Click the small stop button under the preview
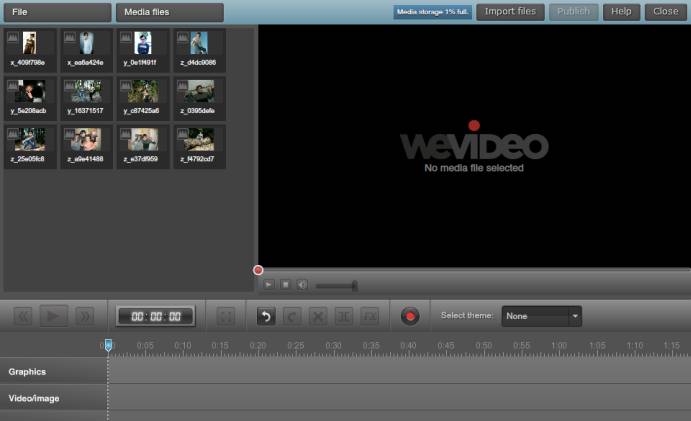 [285, 285]
